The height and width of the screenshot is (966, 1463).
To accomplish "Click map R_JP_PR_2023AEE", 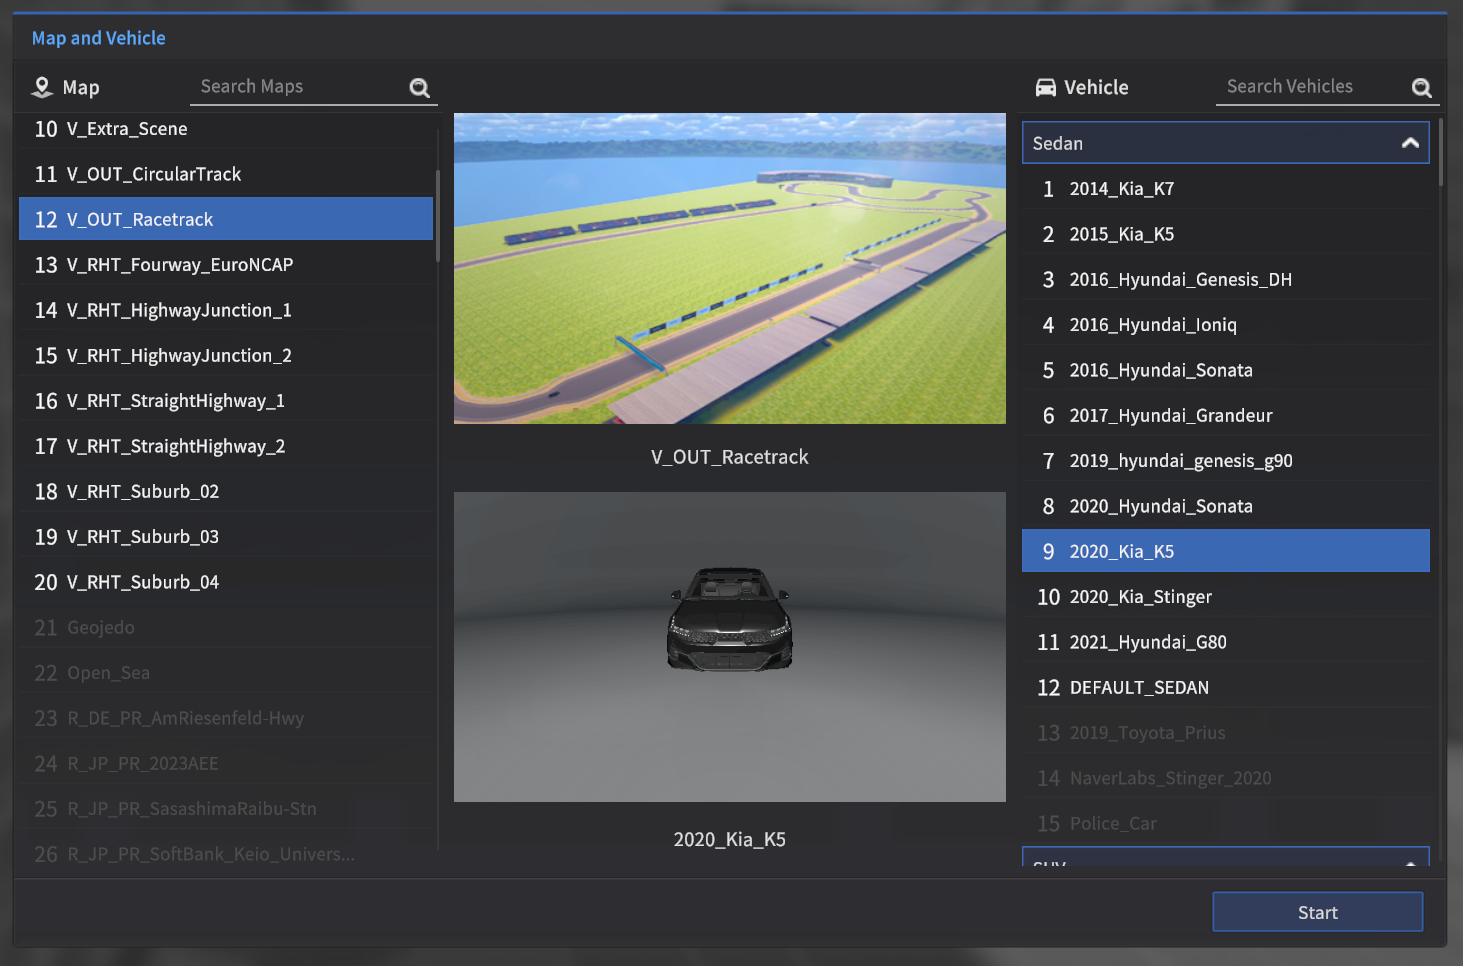I will pyautogui.click(x=226, y=763).
